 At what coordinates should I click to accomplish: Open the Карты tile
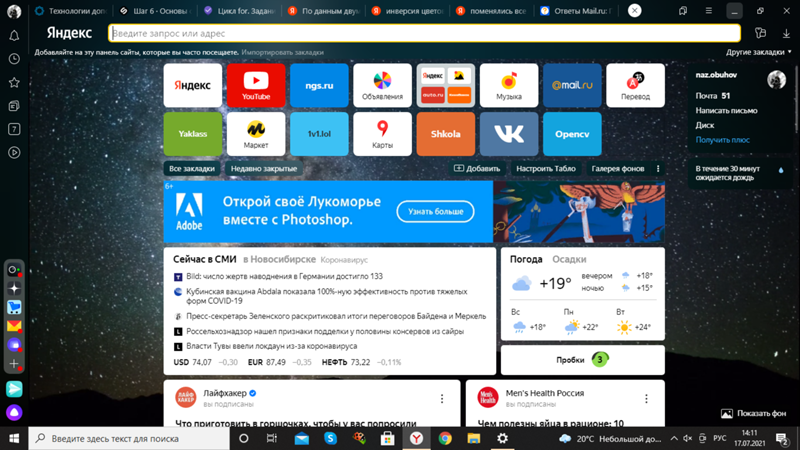(382, 134)
